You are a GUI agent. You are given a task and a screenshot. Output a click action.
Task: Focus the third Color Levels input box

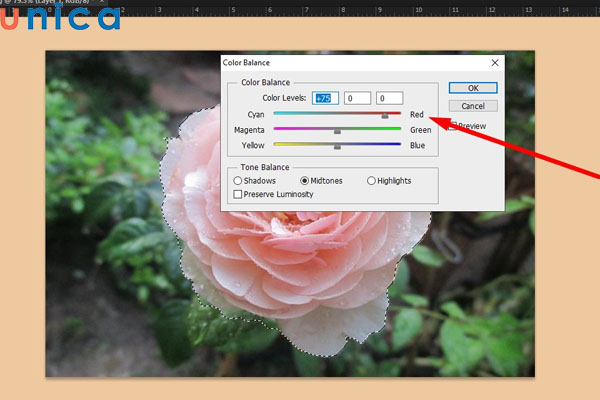tap(389, 98)
